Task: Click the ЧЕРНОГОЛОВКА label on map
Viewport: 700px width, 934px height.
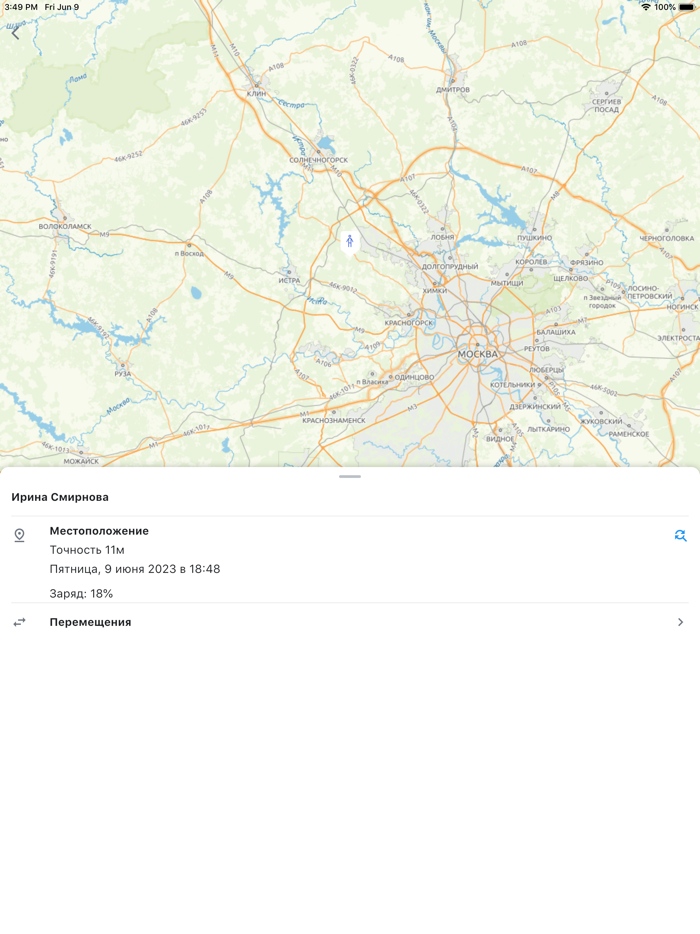Action: (667, 238)
